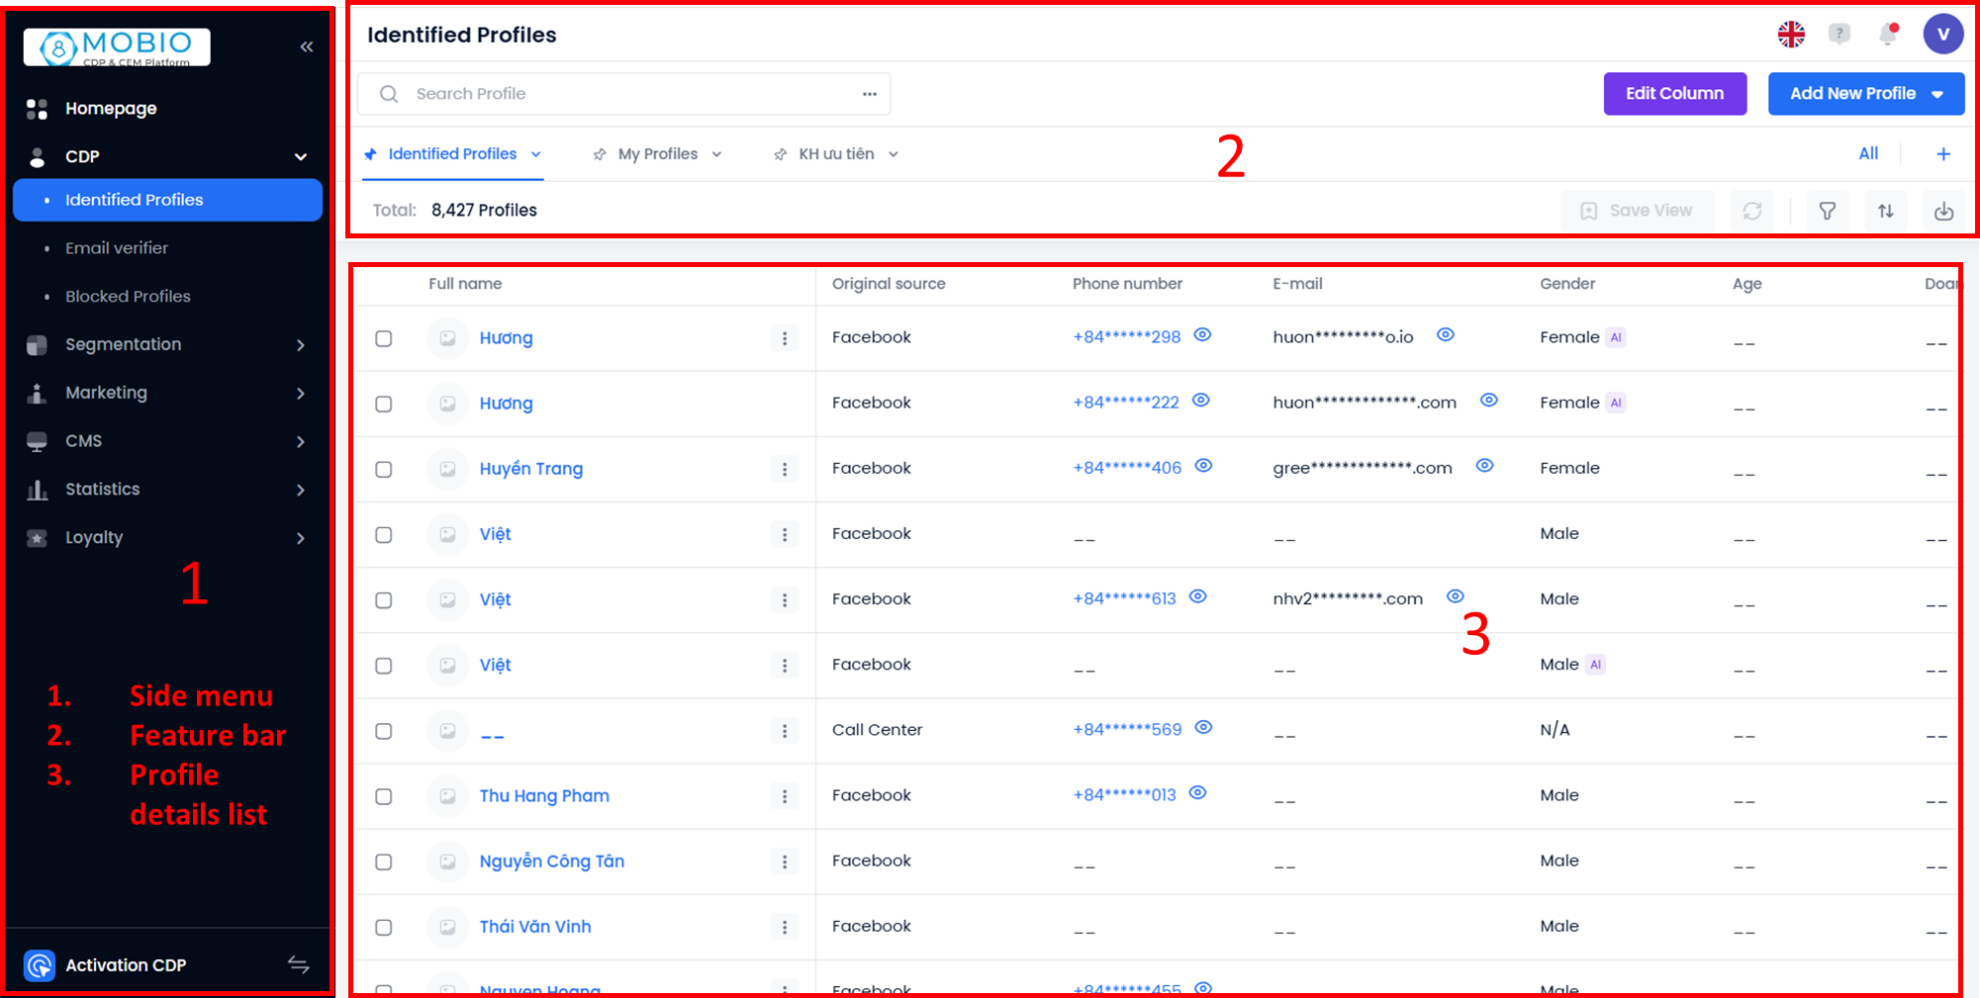Screen dimensions: 1980x998
Task: Click the search options ellipsis icon
Action: pos(869,94)
